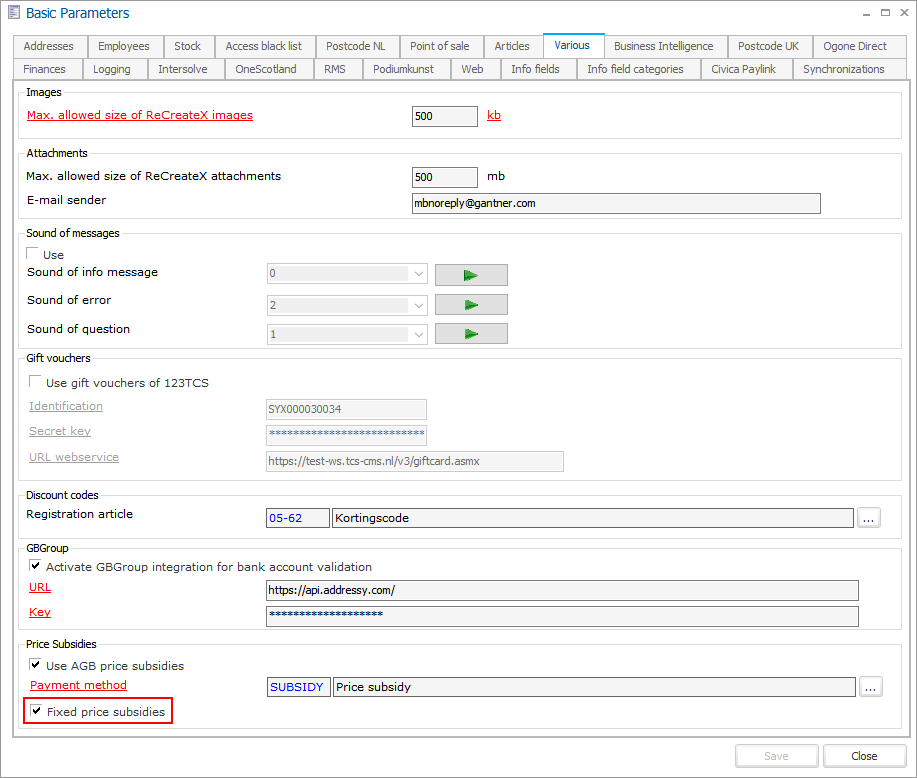Open the Point of sale tab
The height and width of the screenshot is (778, 917).
click(x=439, y=46)
